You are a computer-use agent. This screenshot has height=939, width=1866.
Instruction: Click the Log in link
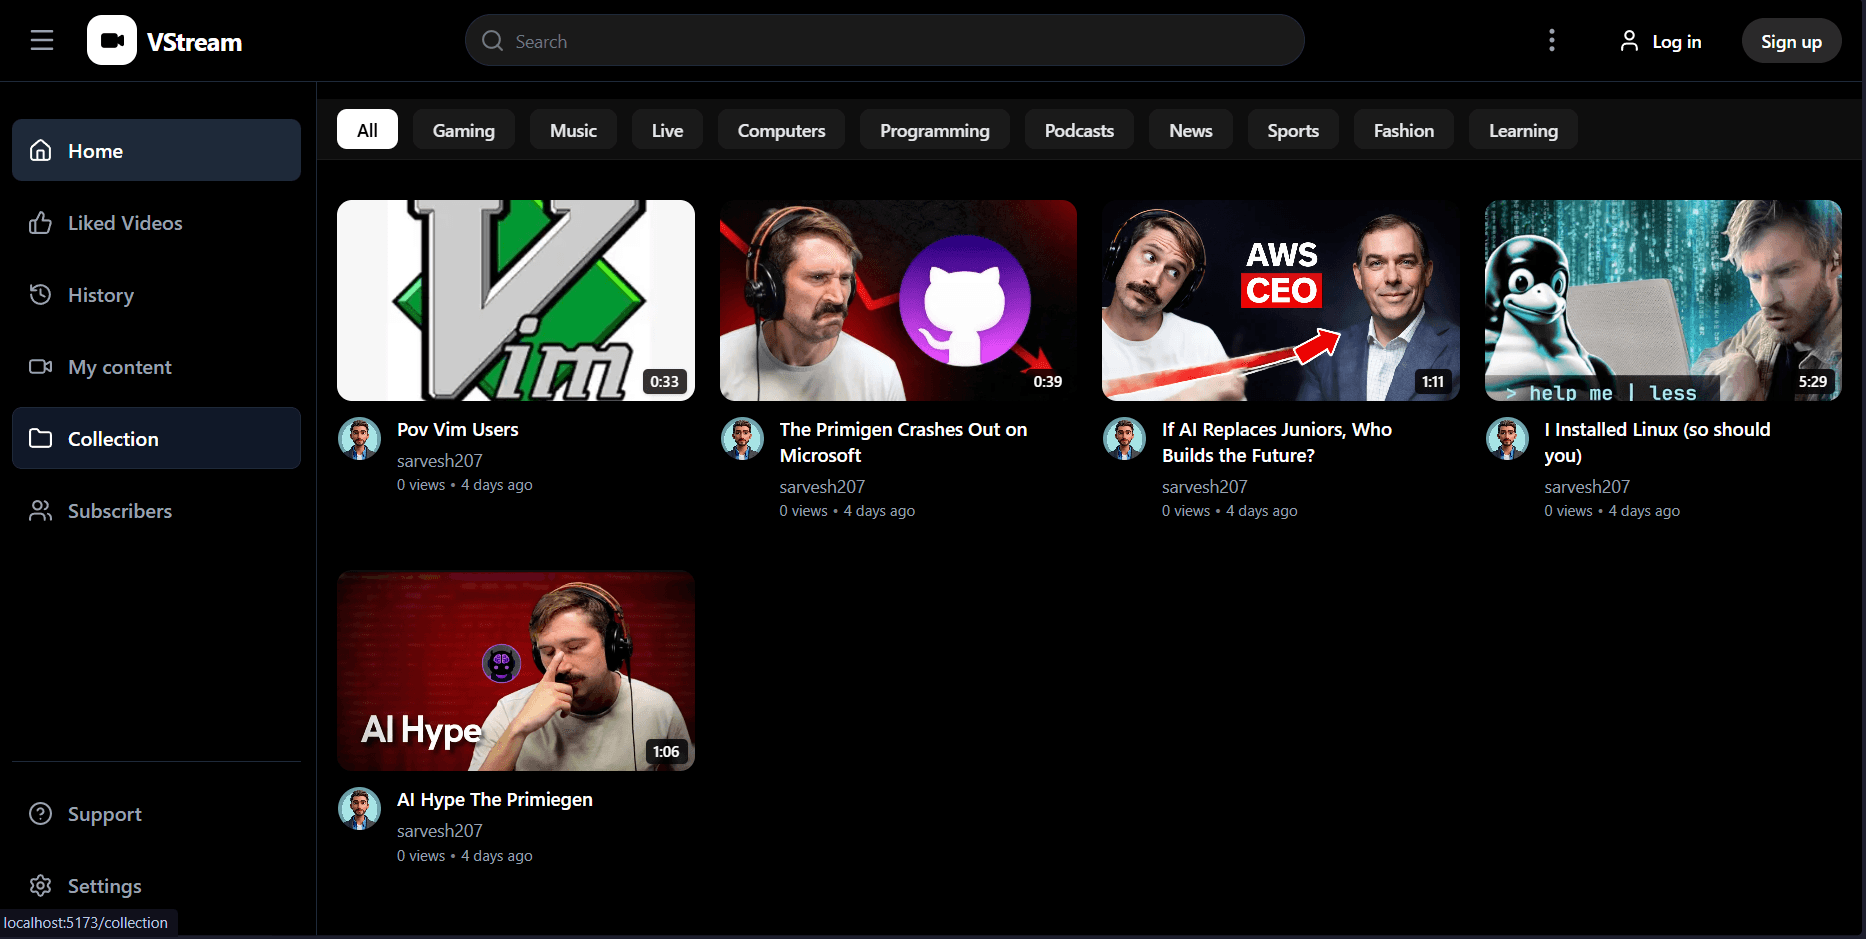click(1677, 40)
